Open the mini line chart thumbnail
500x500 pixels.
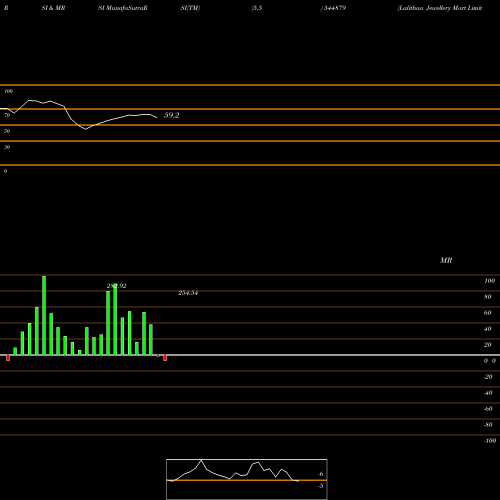(x=247, y=479)
